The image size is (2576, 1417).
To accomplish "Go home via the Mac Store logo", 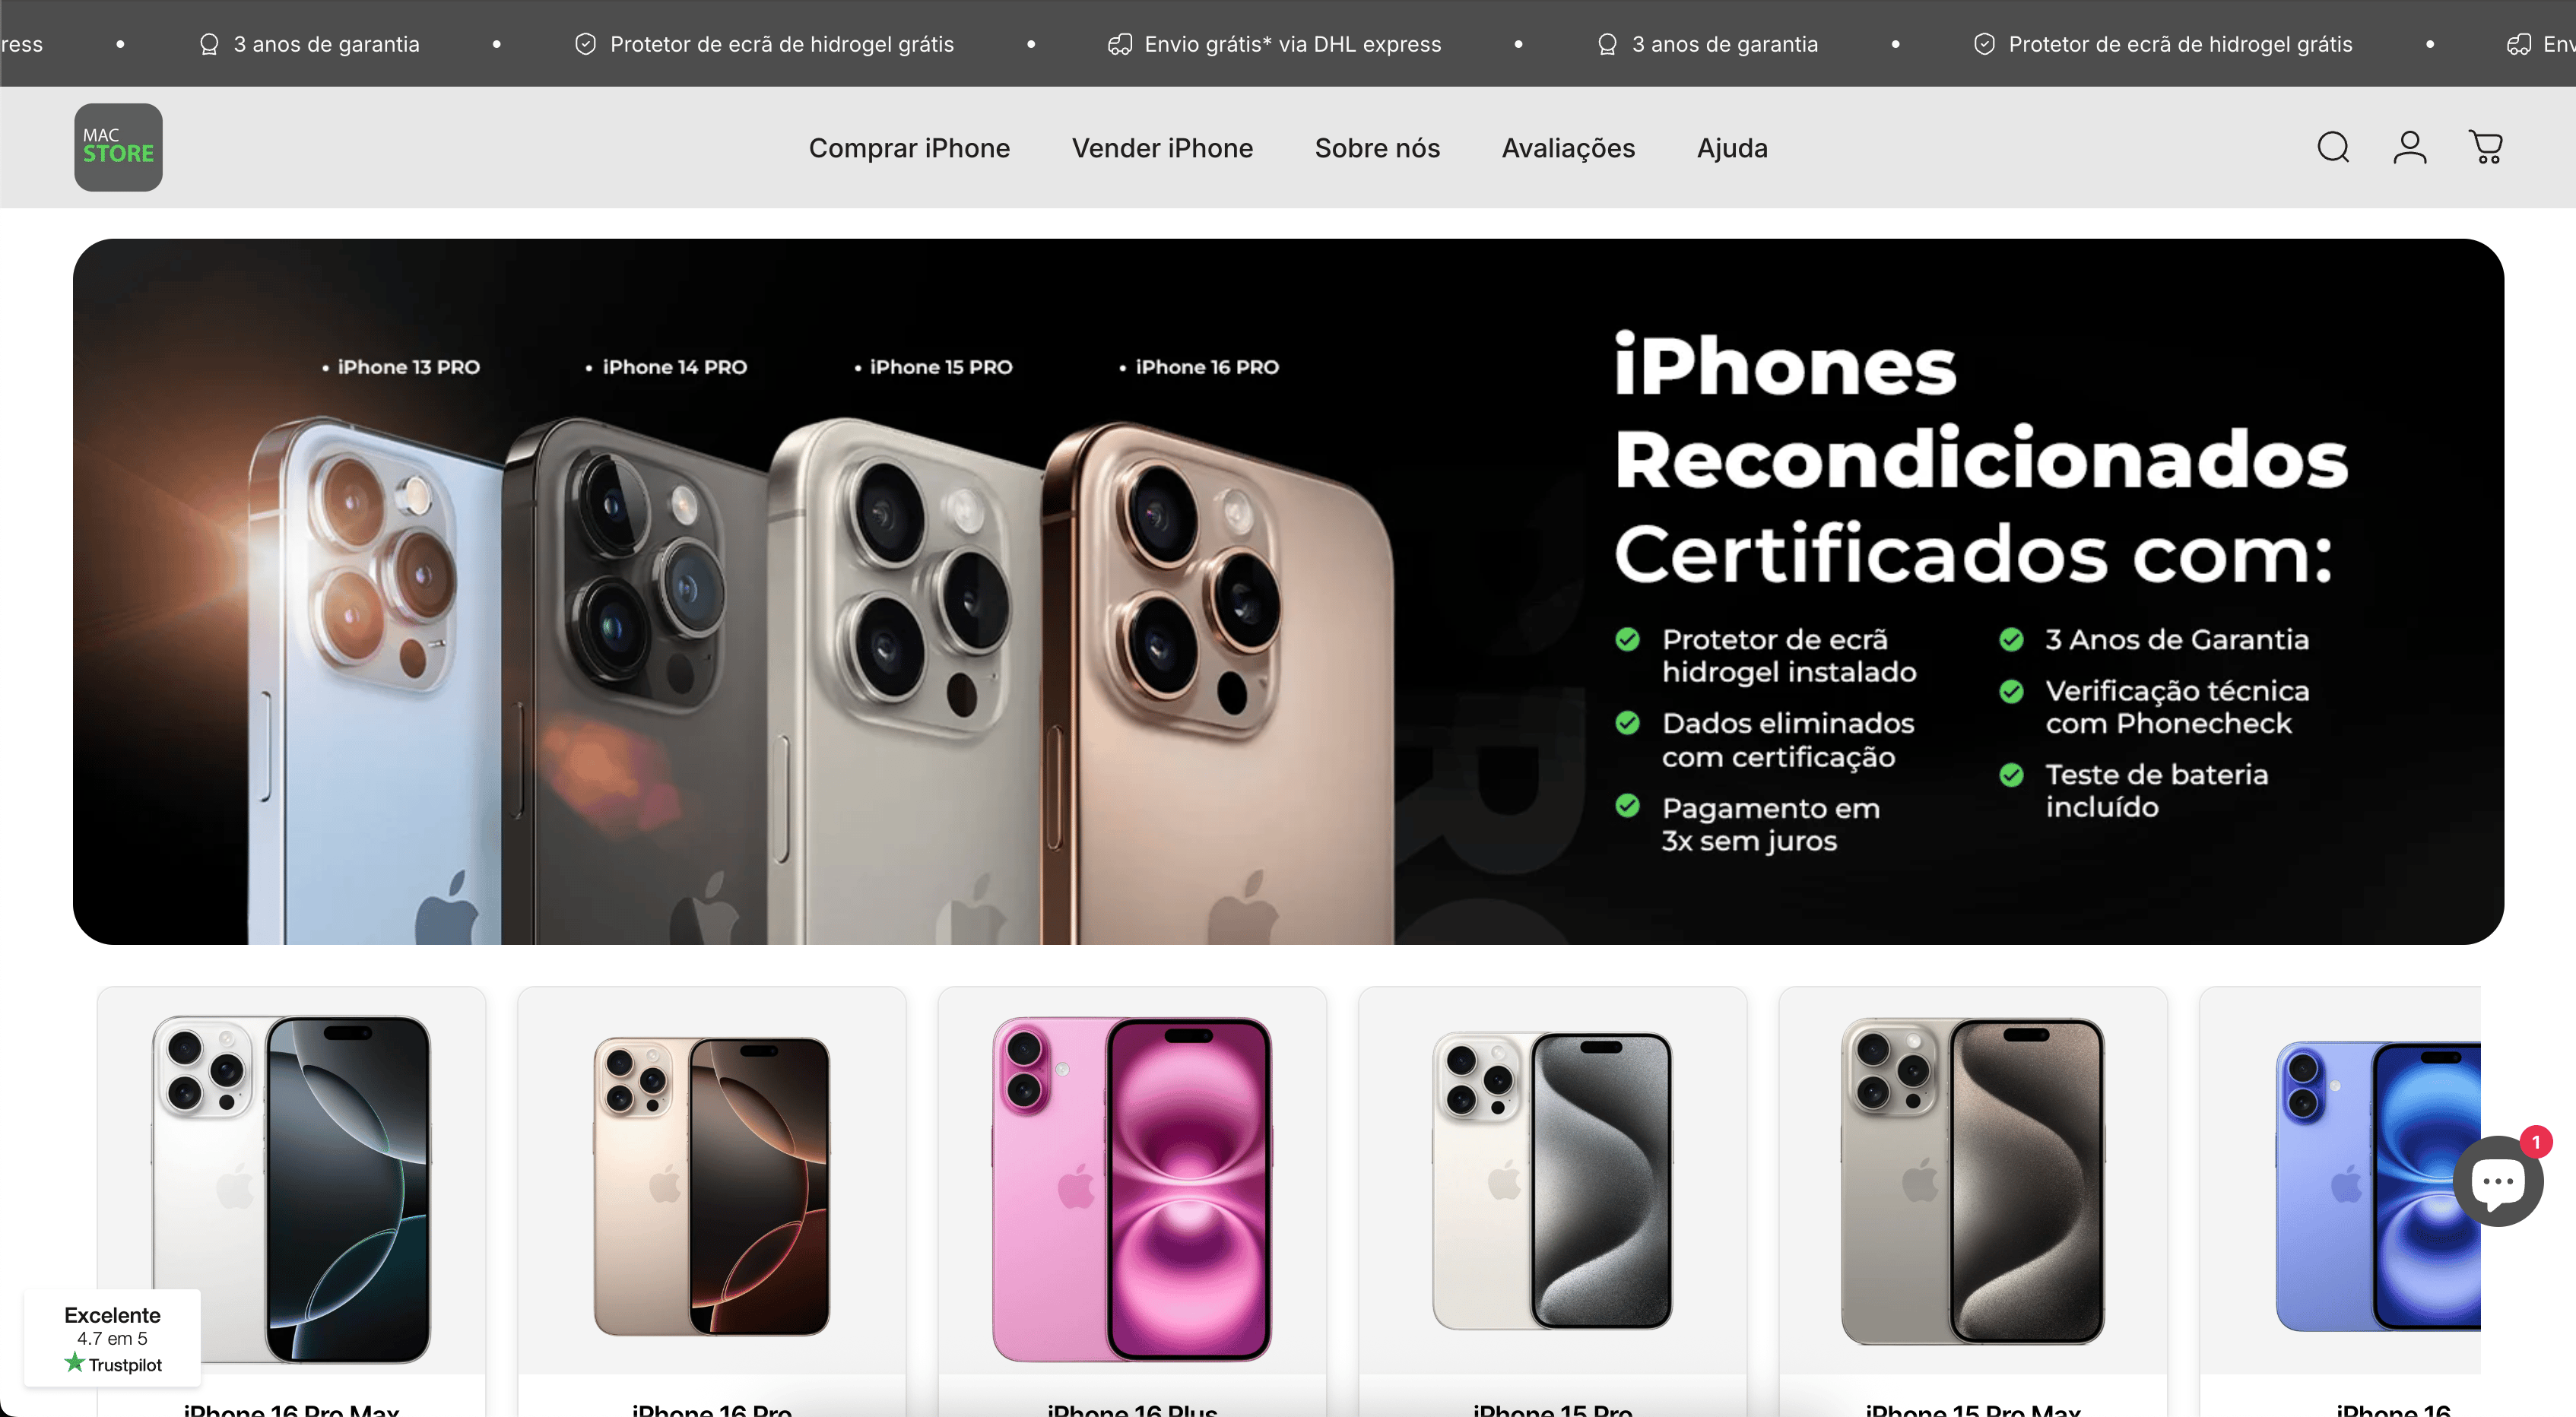I will click(x=118, y=147).
